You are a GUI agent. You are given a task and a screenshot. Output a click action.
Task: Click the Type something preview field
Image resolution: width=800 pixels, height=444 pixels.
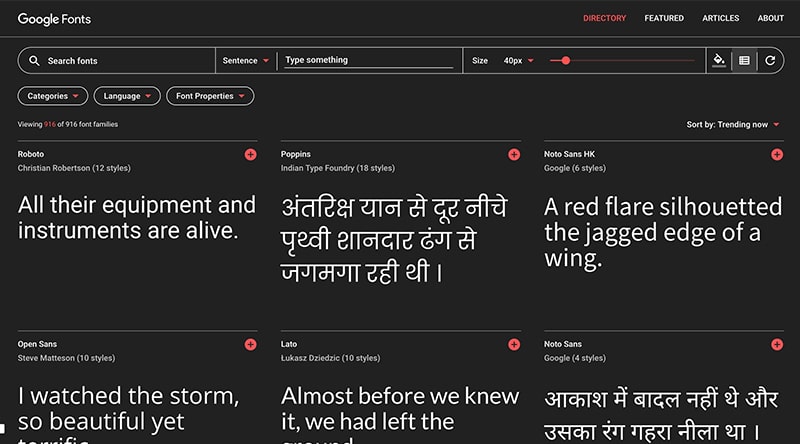click(x=368, y=60)
